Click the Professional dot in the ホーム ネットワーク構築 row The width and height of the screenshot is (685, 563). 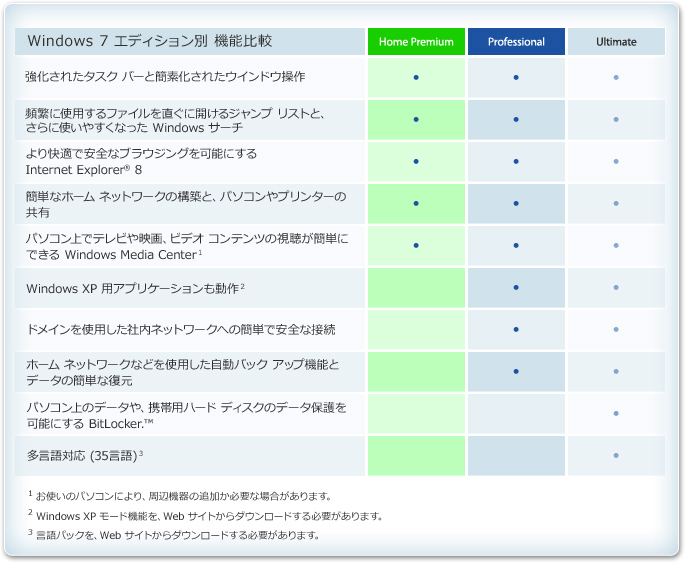(x=516, y=203)
